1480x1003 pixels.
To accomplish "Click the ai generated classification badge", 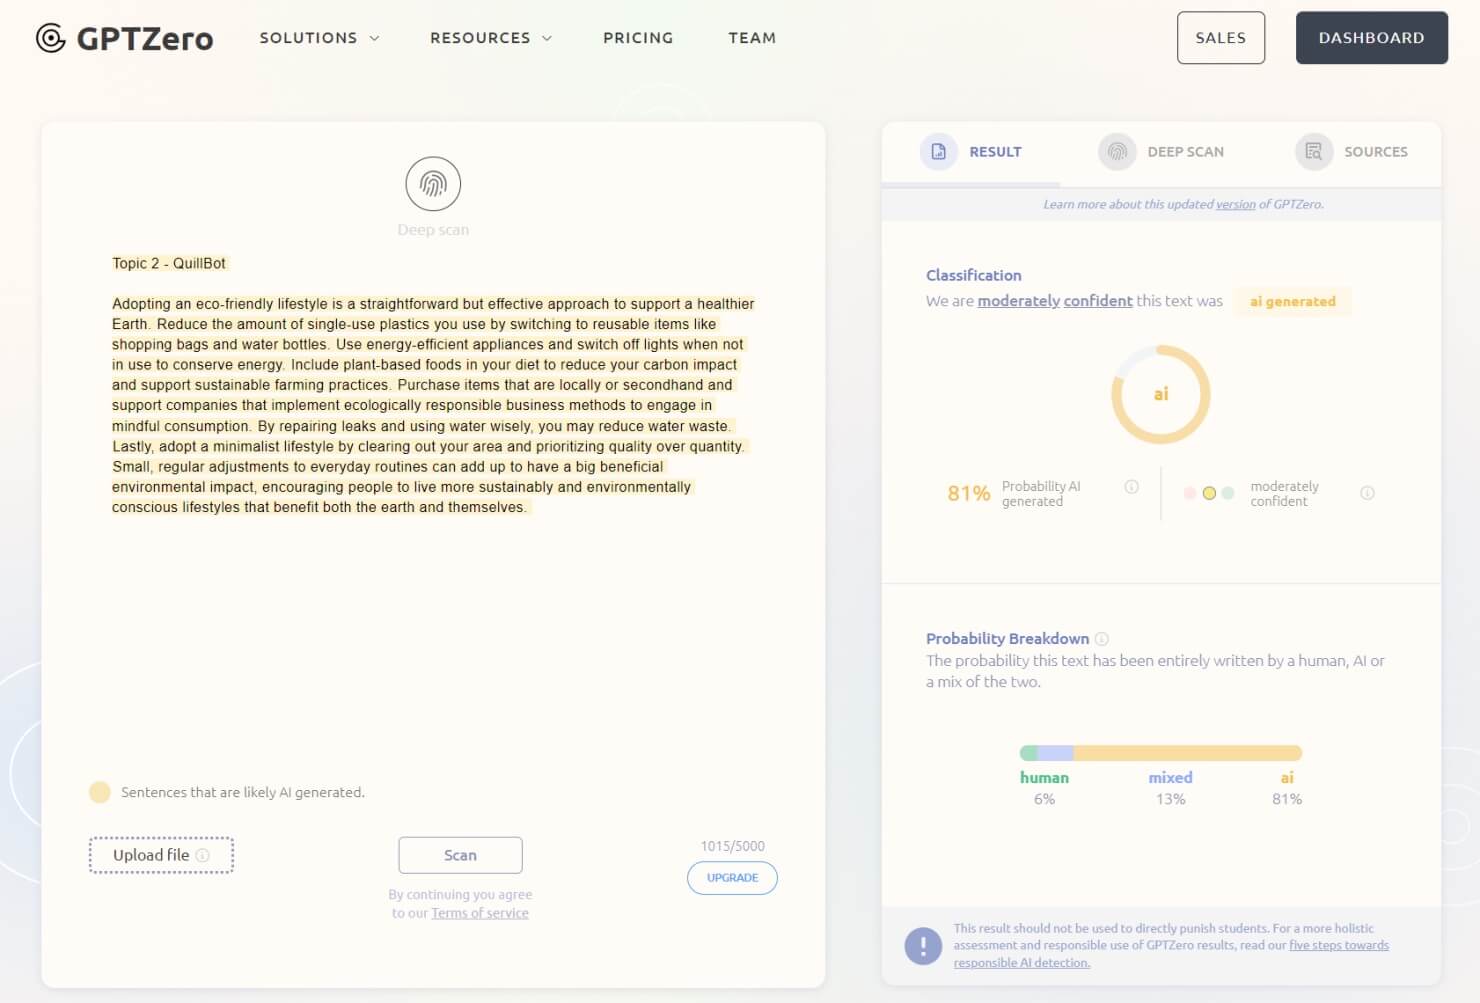I will coord(1292,302).
